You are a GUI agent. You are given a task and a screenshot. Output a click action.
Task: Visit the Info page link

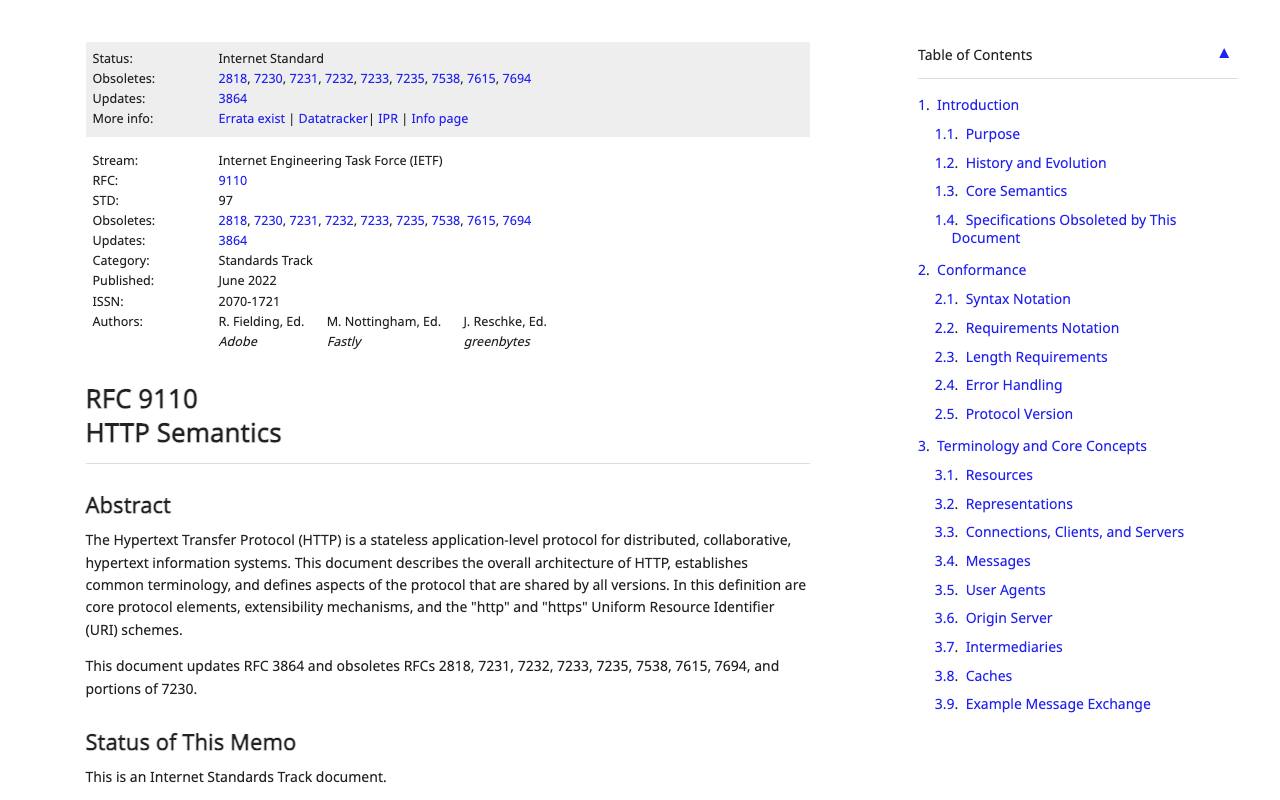pos(439,118)
